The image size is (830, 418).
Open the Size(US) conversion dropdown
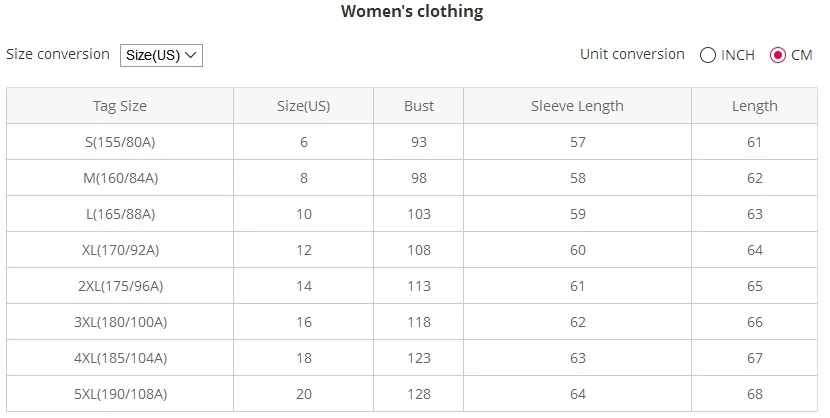(x=161, y=55)
